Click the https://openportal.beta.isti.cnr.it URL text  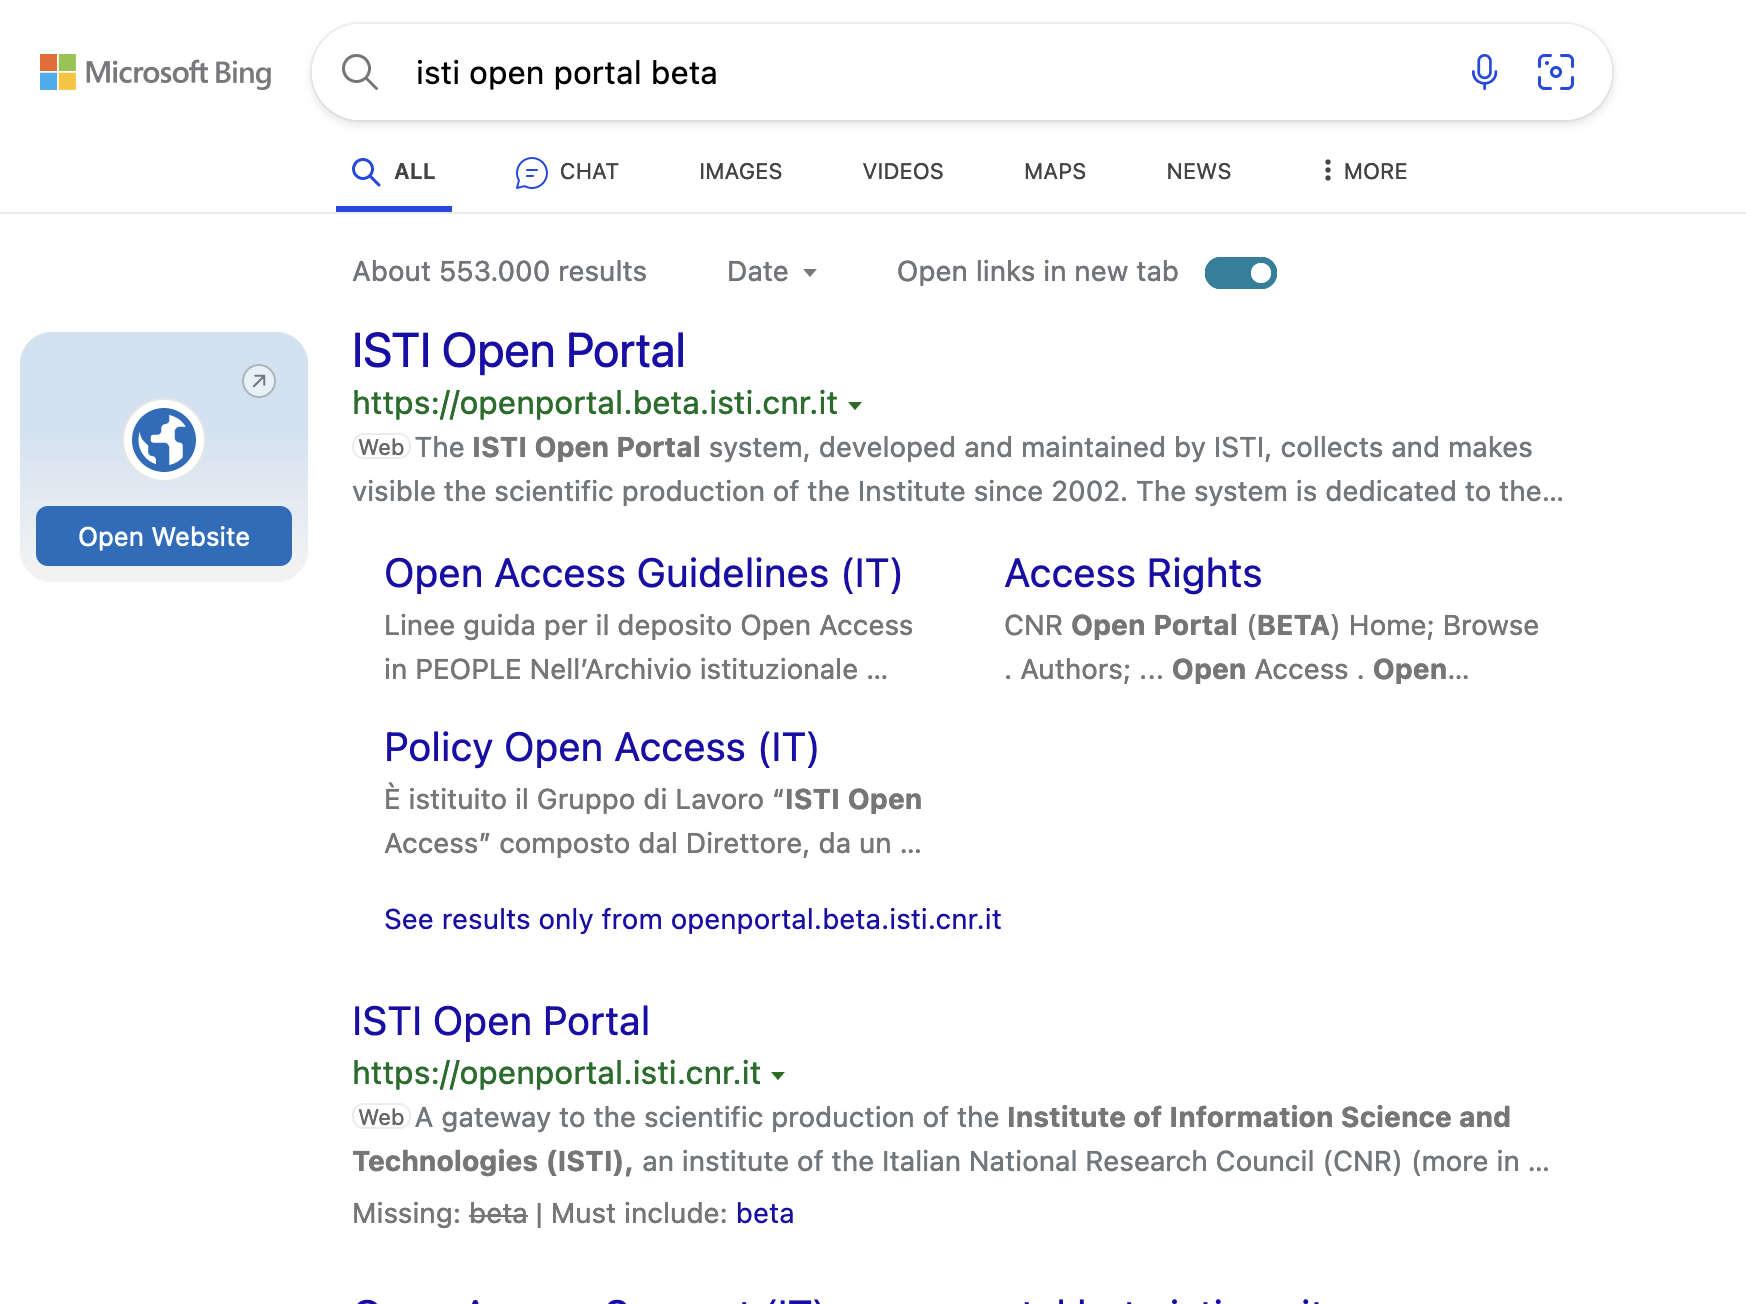click(x=595, y=403)
